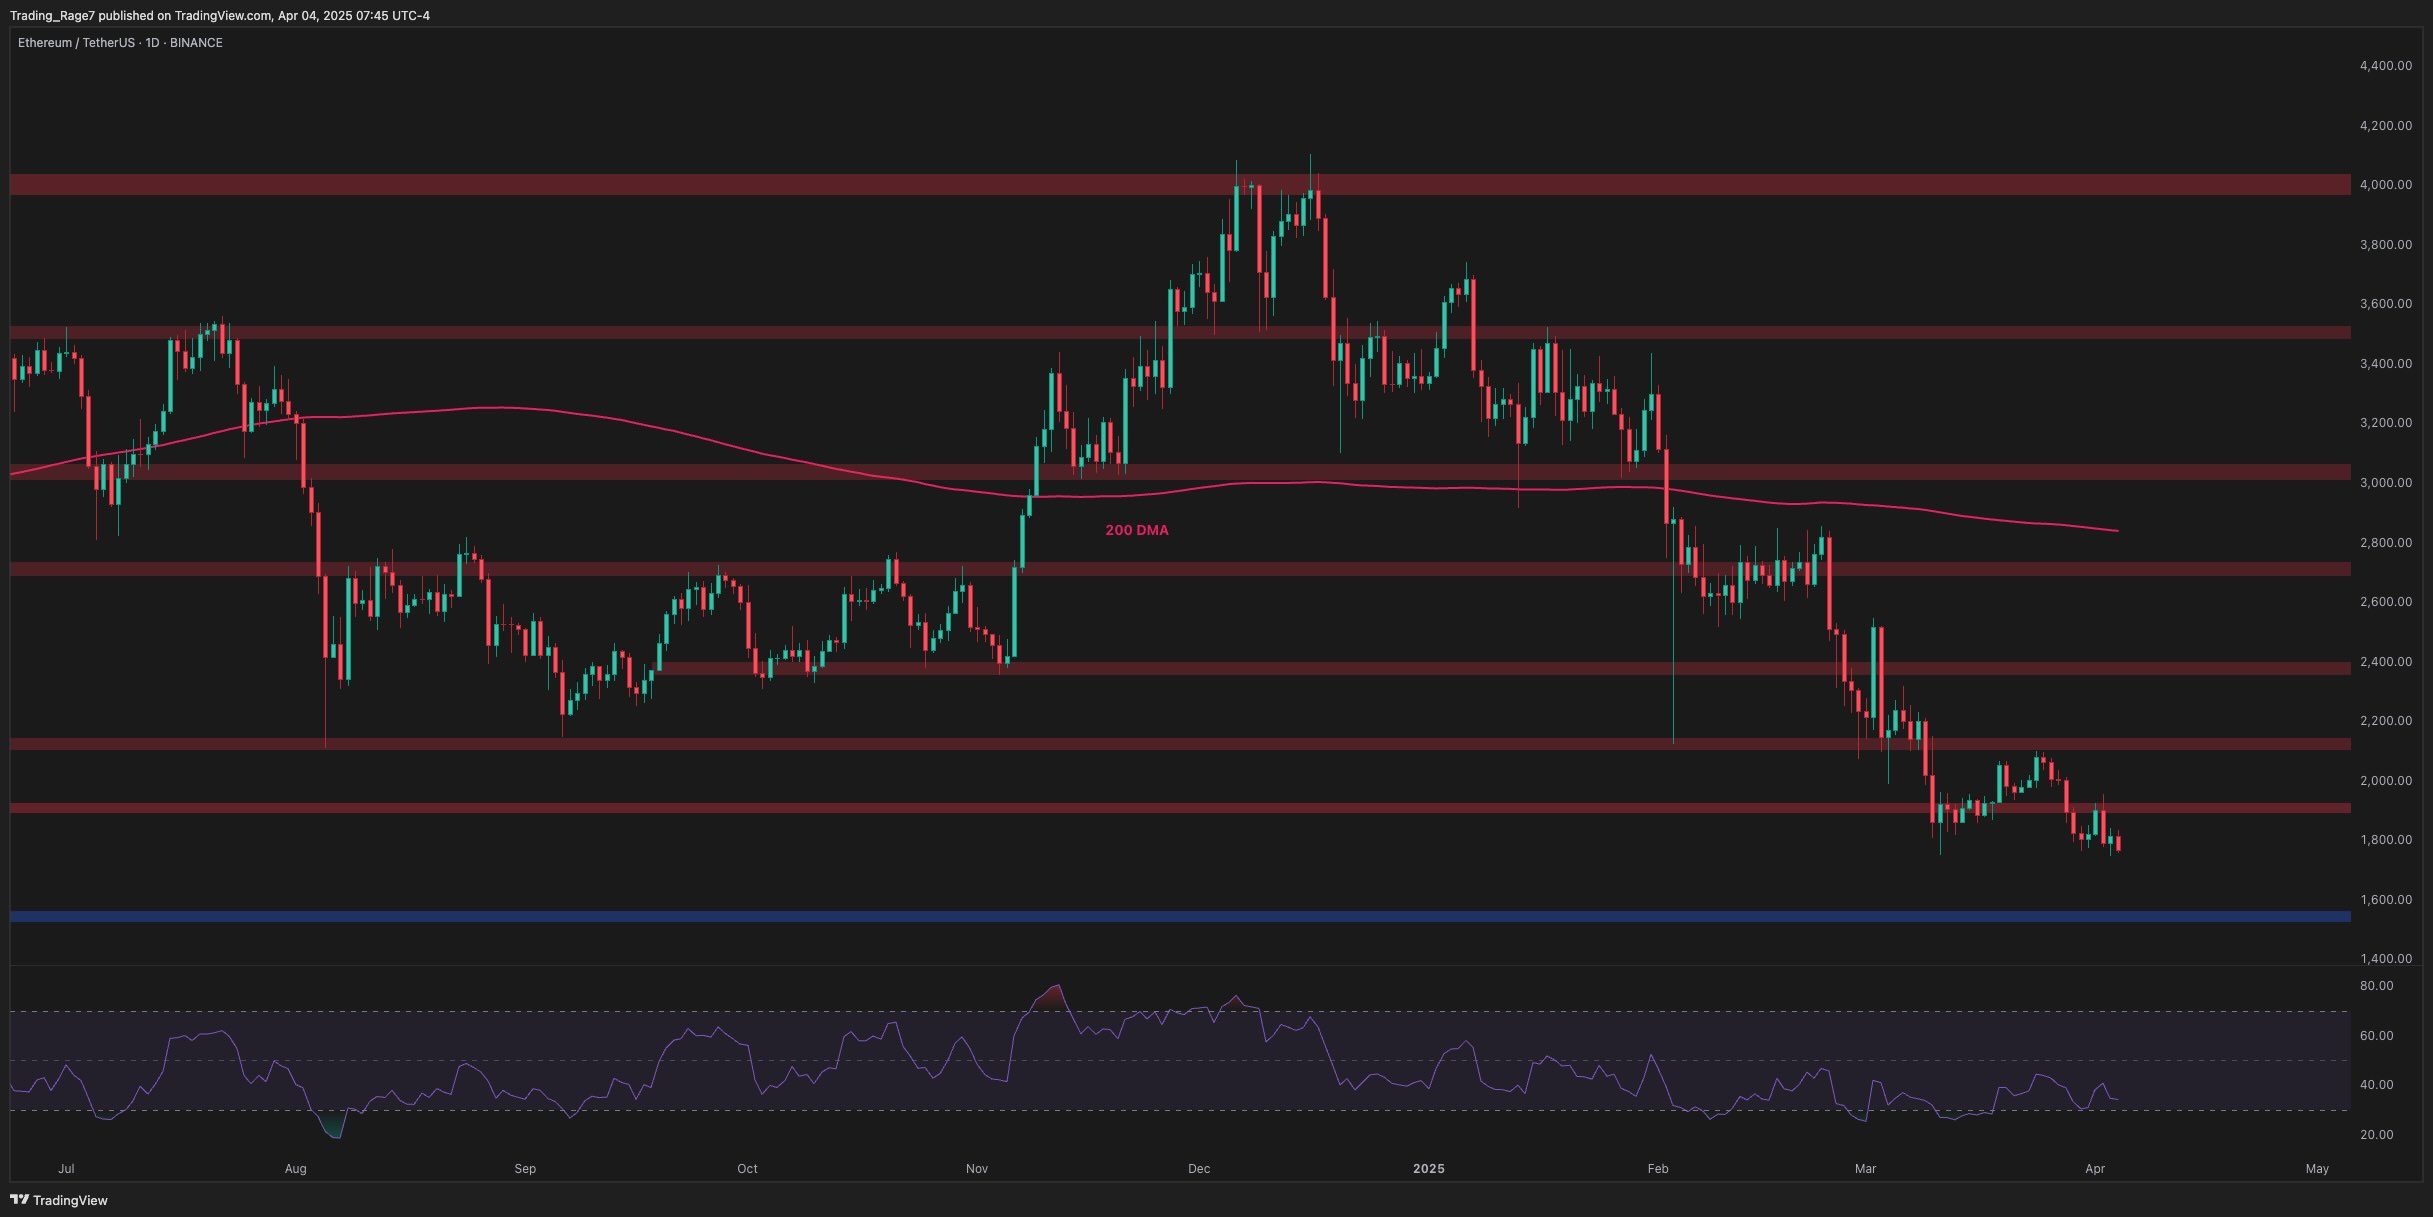Image resolution: width=2433 pixels, height=1217 pixels.
Task: Select the Apr marker on time axis
Action: point(2095,1169)
